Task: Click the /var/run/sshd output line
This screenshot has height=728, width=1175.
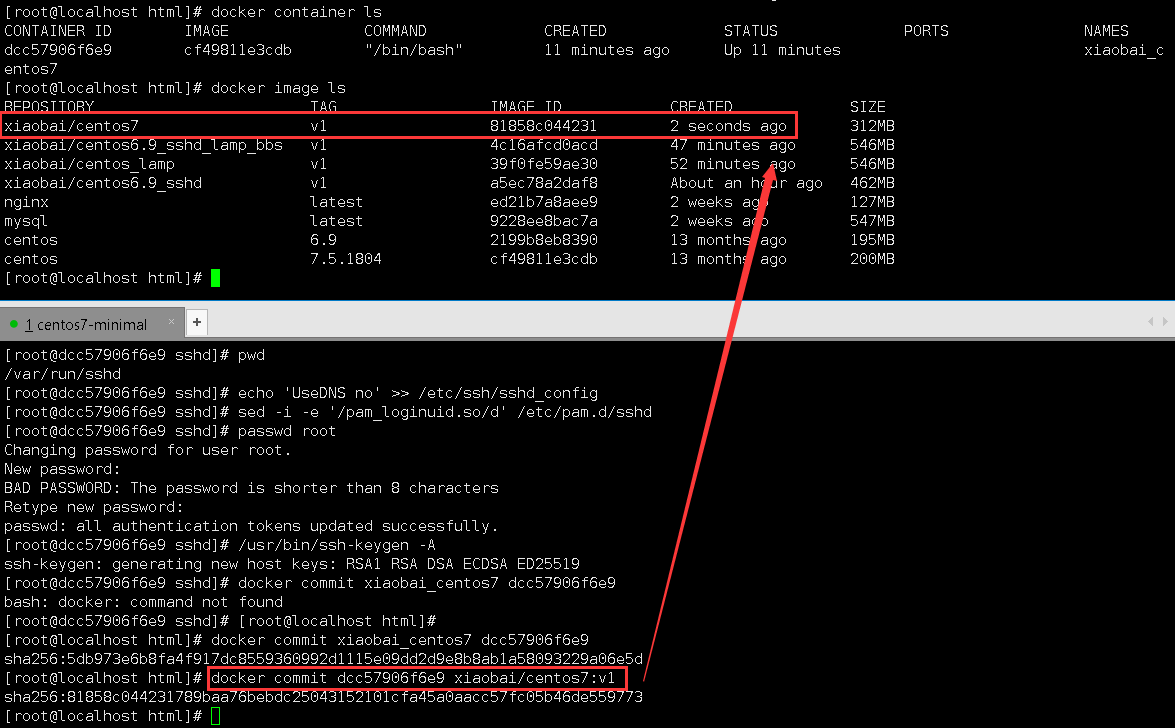Action: tap(62, 374)
